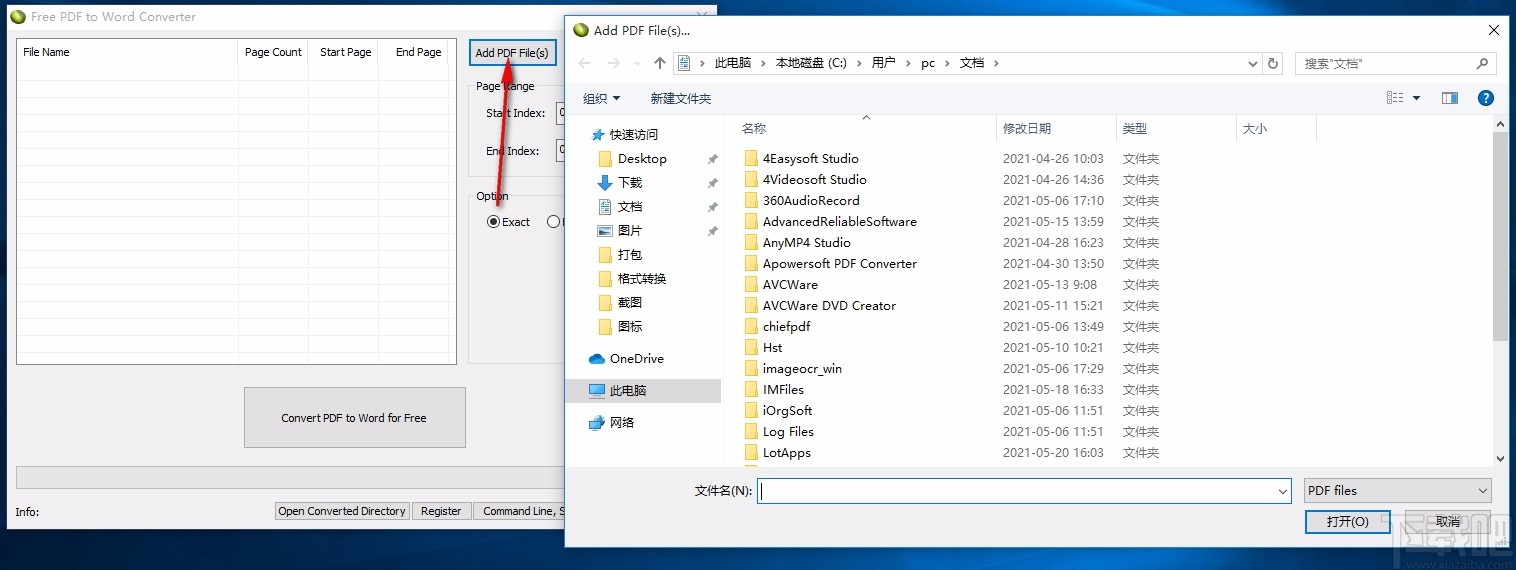Image resolution: width=1516 pixels, height=570 pixels.
Task: Sort files by 修改日期 column
Action: (x=1027, y=128)
